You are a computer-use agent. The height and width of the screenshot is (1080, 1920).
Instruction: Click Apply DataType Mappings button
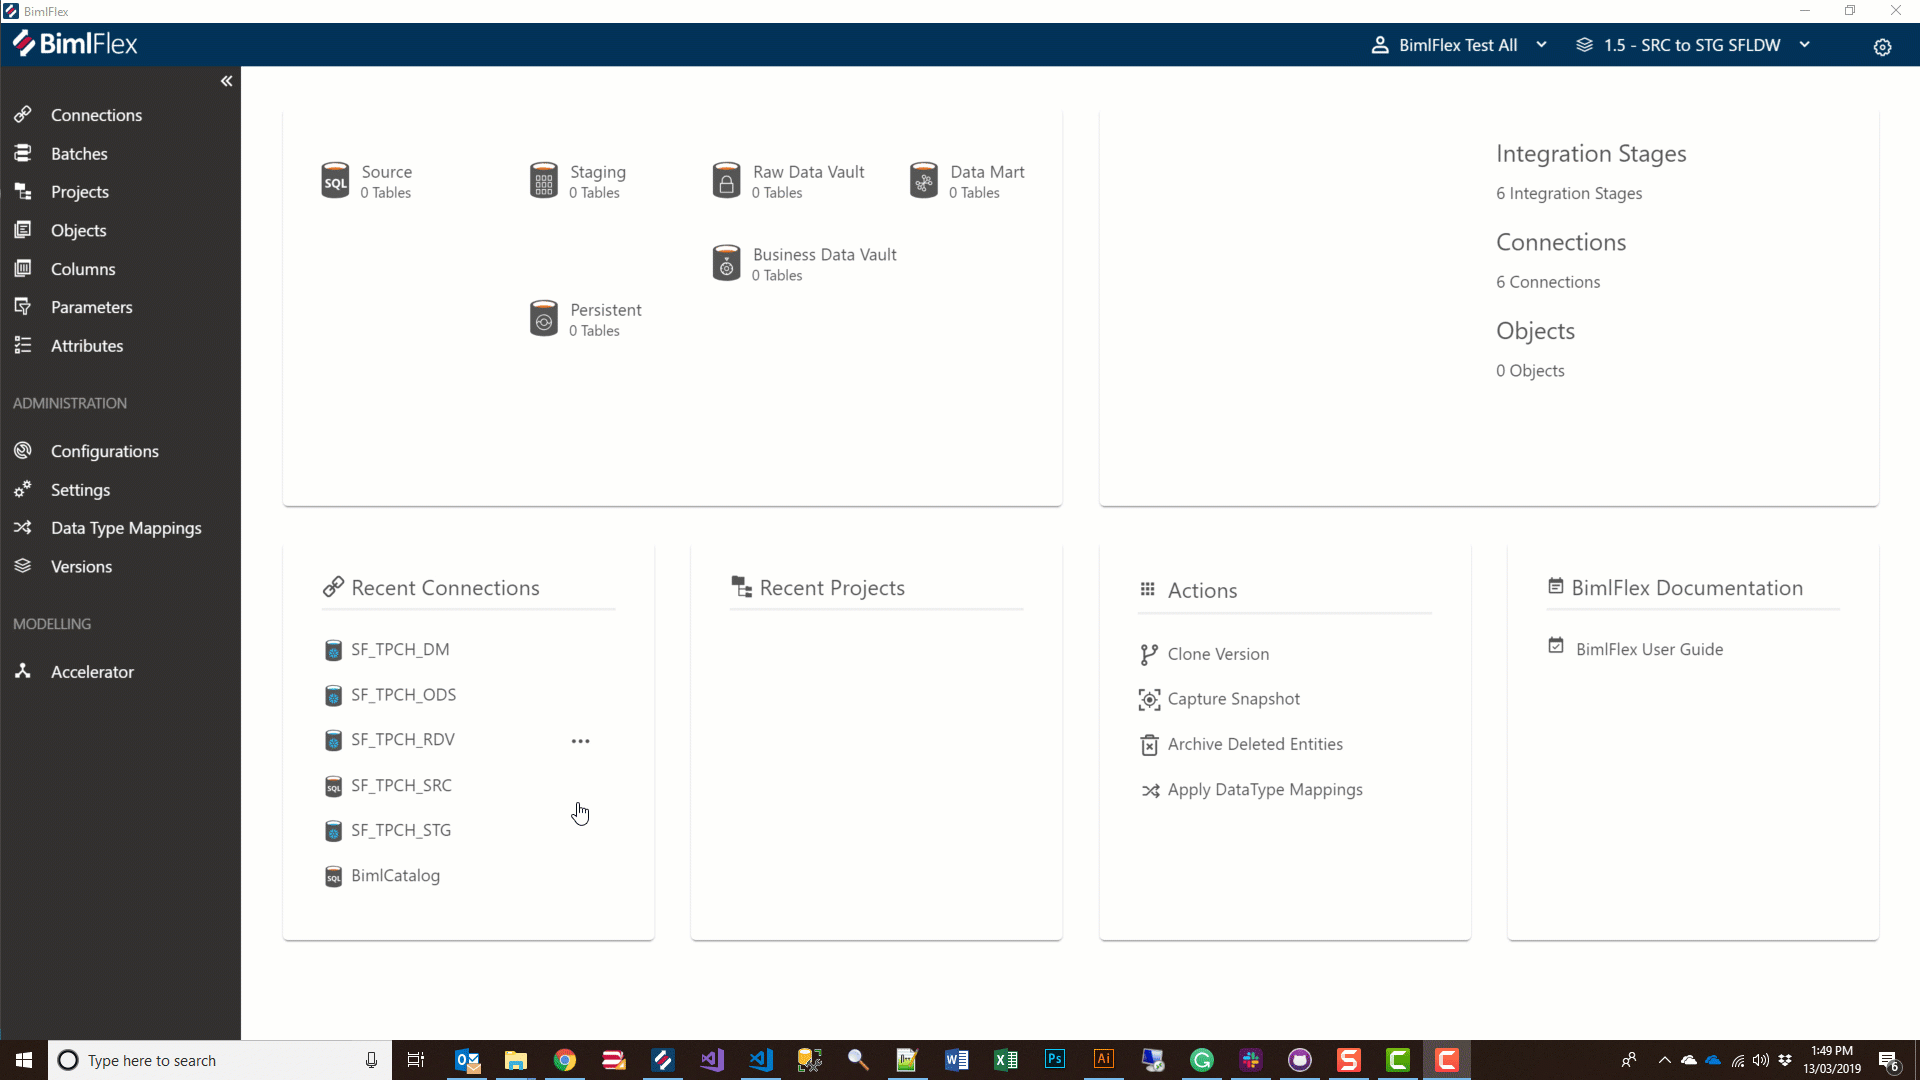pyautogui.click(x=1265, y=789)
